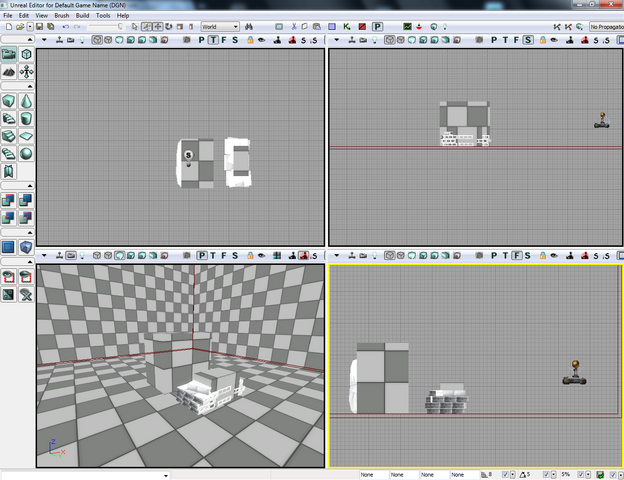Open the Find Actors binoculars tool

pos(249,27)
